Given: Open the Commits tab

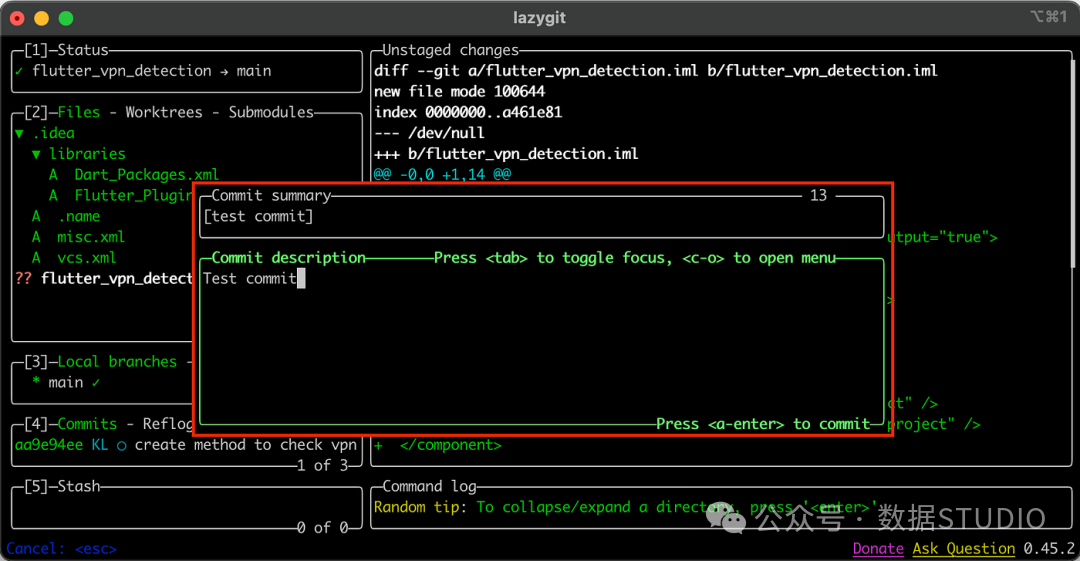Looking at the screenshot, I should click(87, 423).
